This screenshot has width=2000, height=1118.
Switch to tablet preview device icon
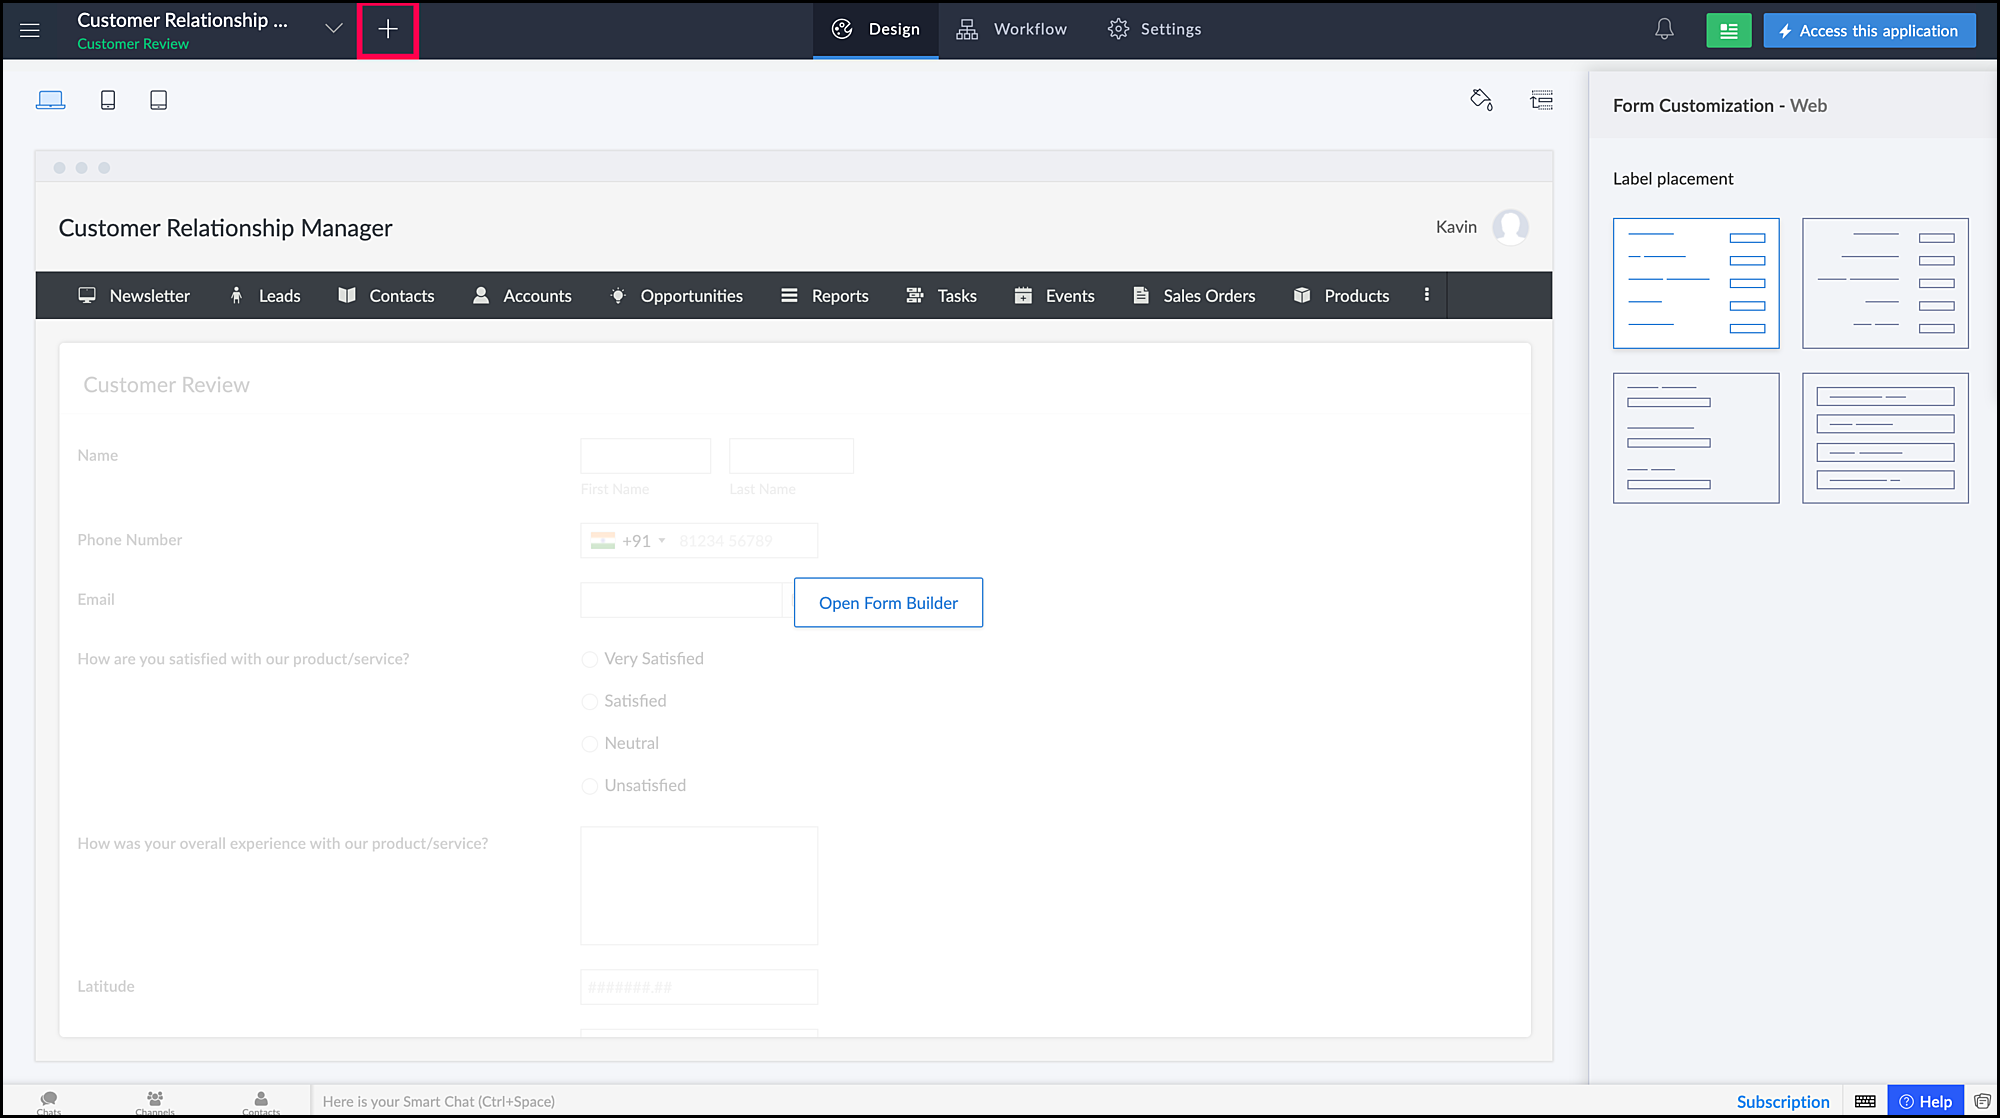click(x=158, y=100)
